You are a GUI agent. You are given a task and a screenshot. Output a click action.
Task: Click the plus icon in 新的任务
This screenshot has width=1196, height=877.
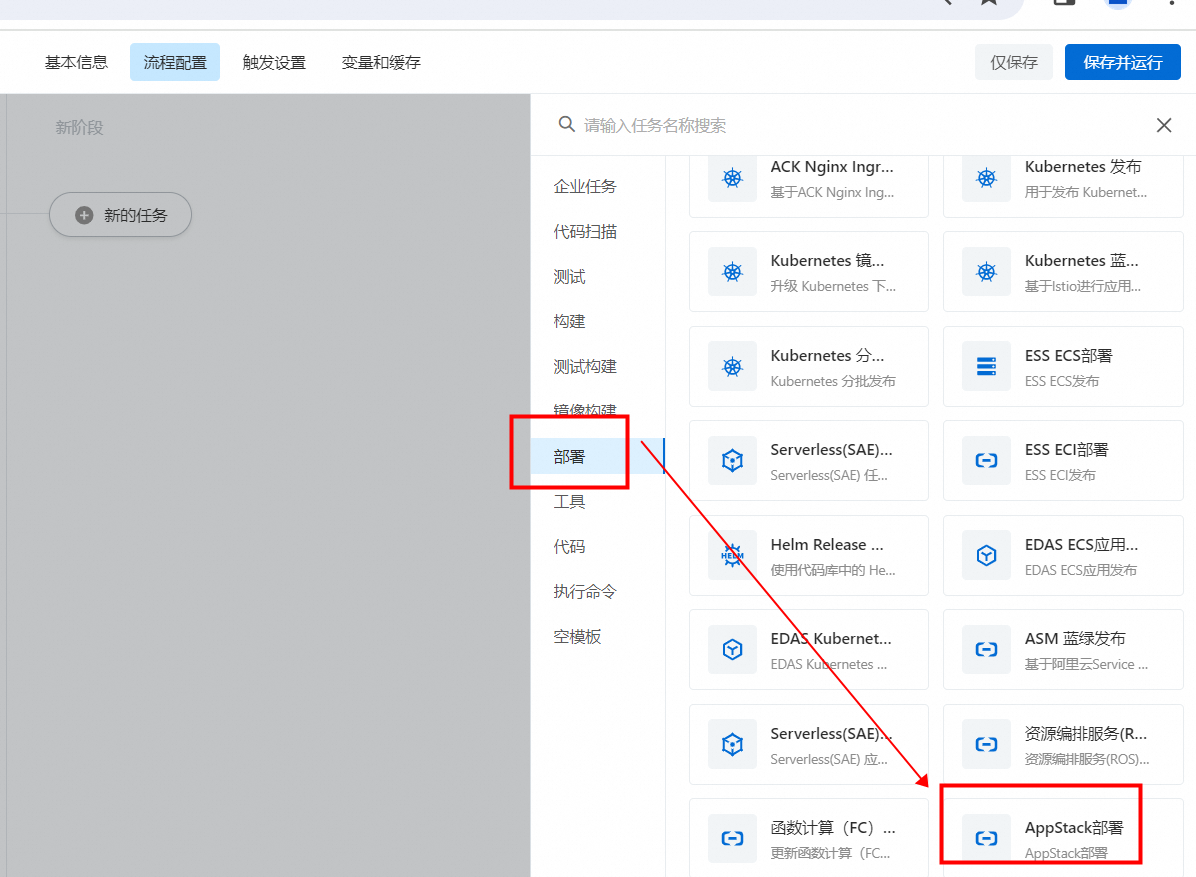[84, 215]
